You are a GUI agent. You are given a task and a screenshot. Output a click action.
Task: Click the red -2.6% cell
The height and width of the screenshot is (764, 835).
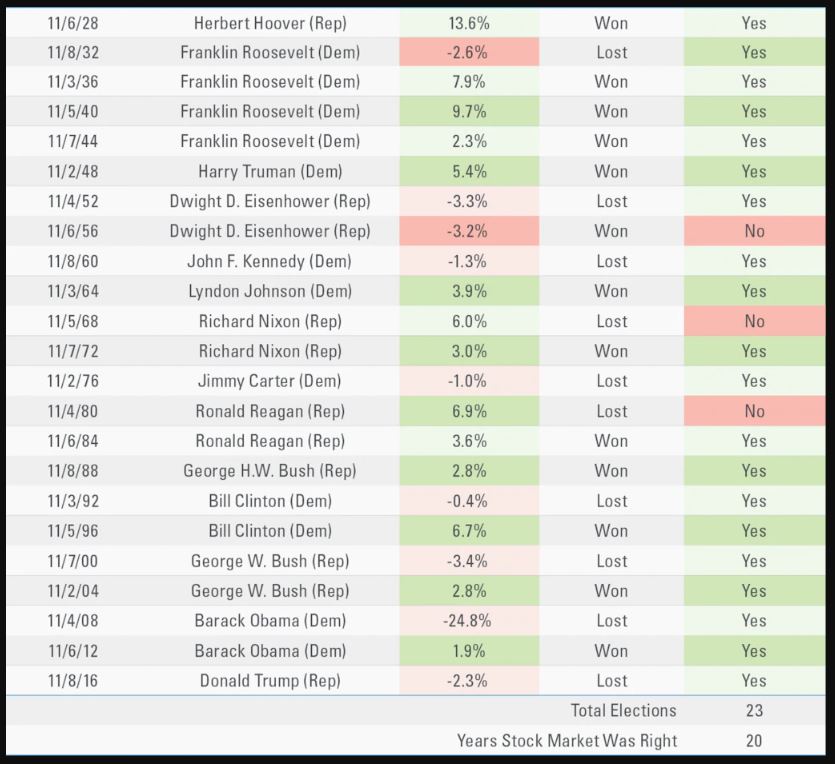(469, 52)
